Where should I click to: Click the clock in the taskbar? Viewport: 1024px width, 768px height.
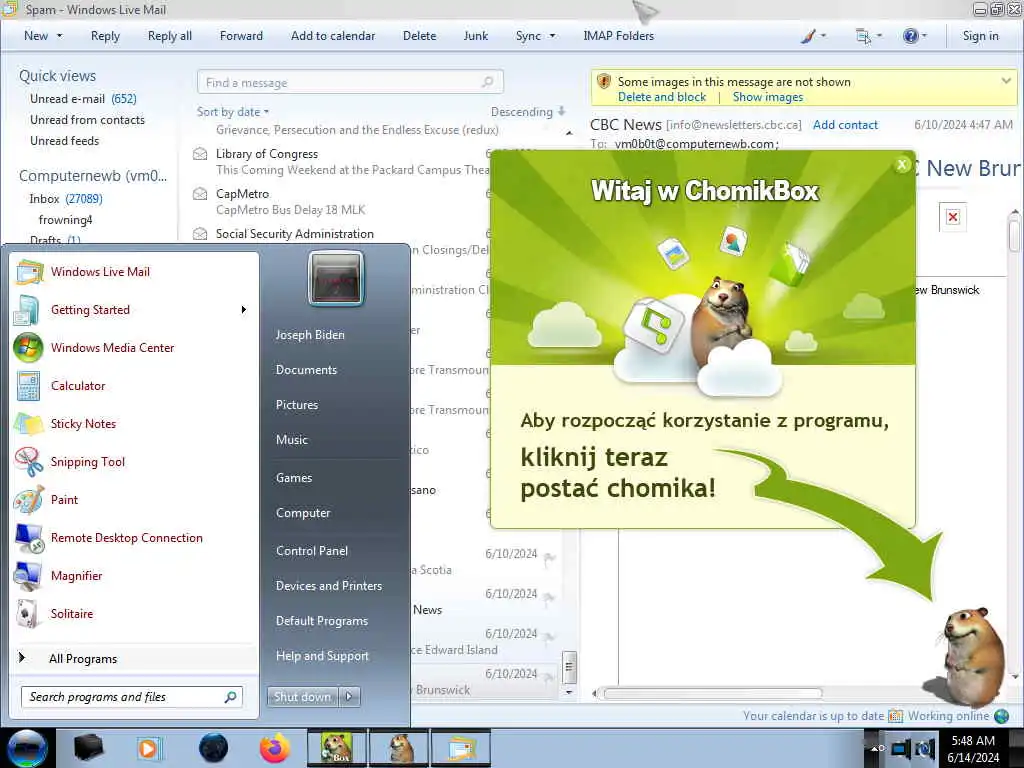(973, 748)
